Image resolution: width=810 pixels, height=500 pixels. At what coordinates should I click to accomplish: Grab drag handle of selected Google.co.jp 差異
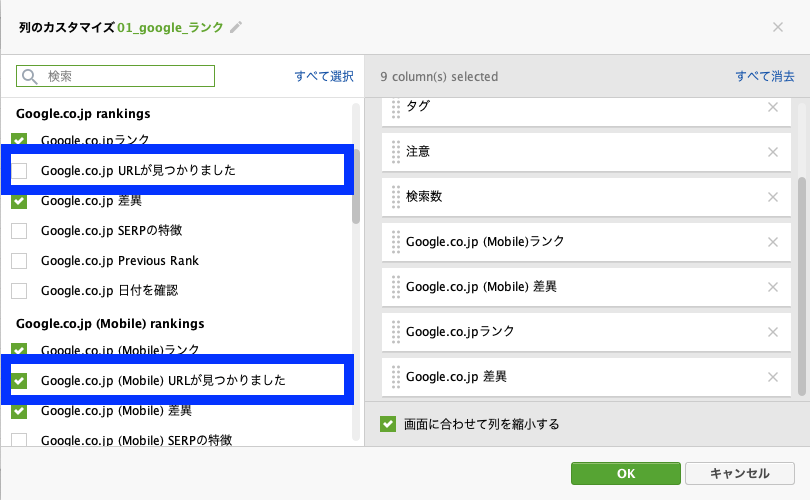pyautogui.click(x=396, y=377)
